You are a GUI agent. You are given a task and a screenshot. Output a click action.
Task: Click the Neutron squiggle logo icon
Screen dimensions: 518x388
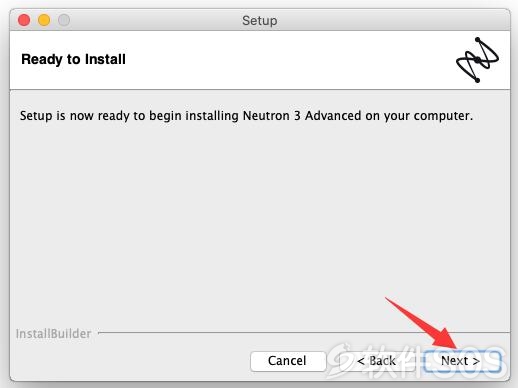tap(477, 60)
